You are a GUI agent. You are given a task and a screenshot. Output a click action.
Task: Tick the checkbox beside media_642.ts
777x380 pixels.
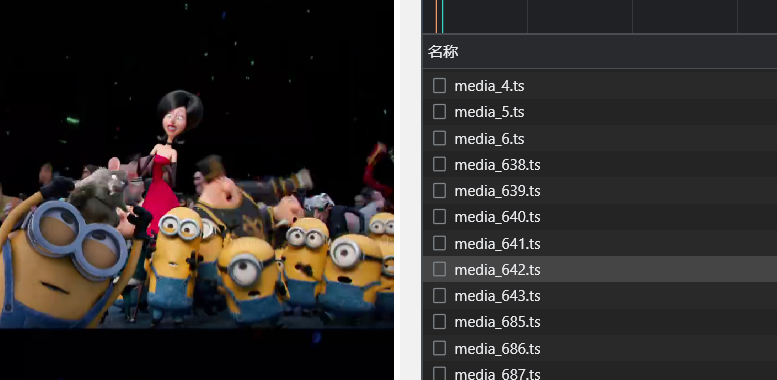click(x=439, y=270)
